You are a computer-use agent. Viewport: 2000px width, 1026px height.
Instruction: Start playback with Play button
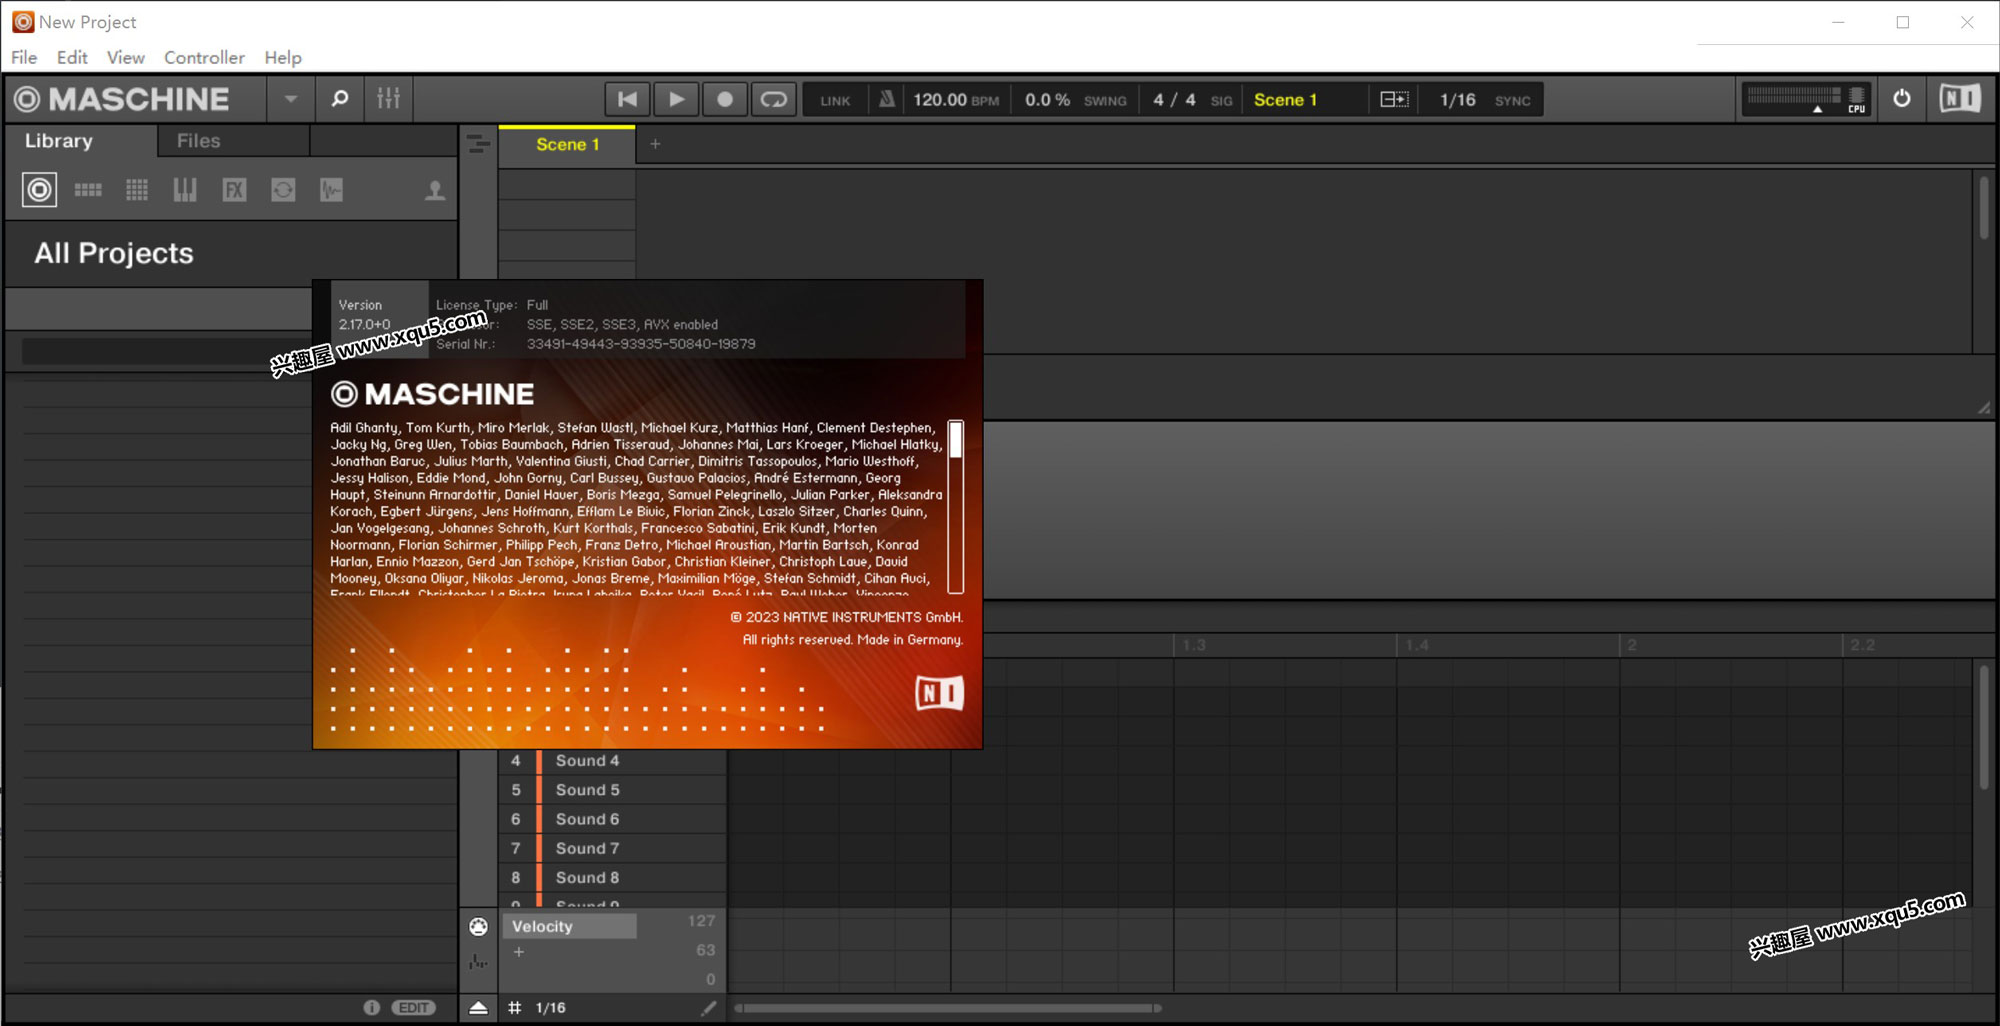pos(677,99)
